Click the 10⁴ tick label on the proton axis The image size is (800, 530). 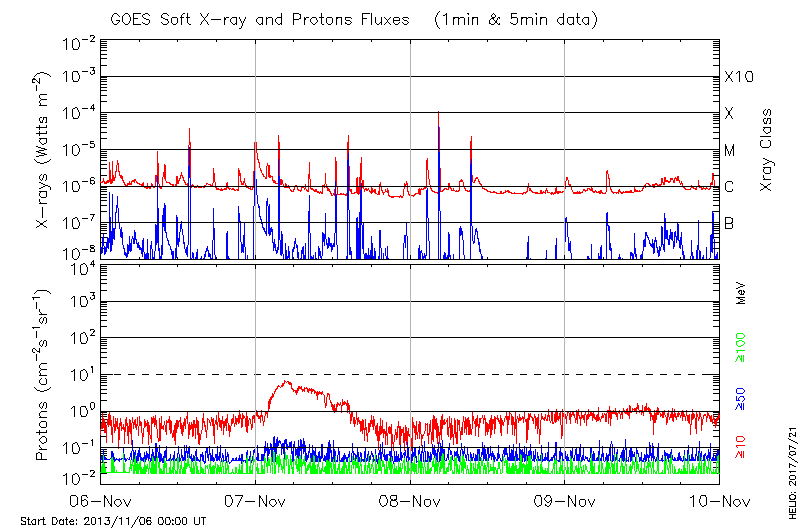tap(80, 267)
